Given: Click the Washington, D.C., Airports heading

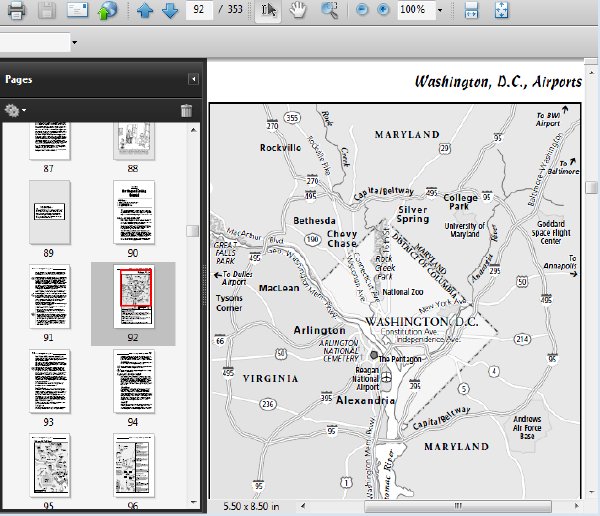Looking at the screenshot, I should pyautogui.click(x=499, y=82).
